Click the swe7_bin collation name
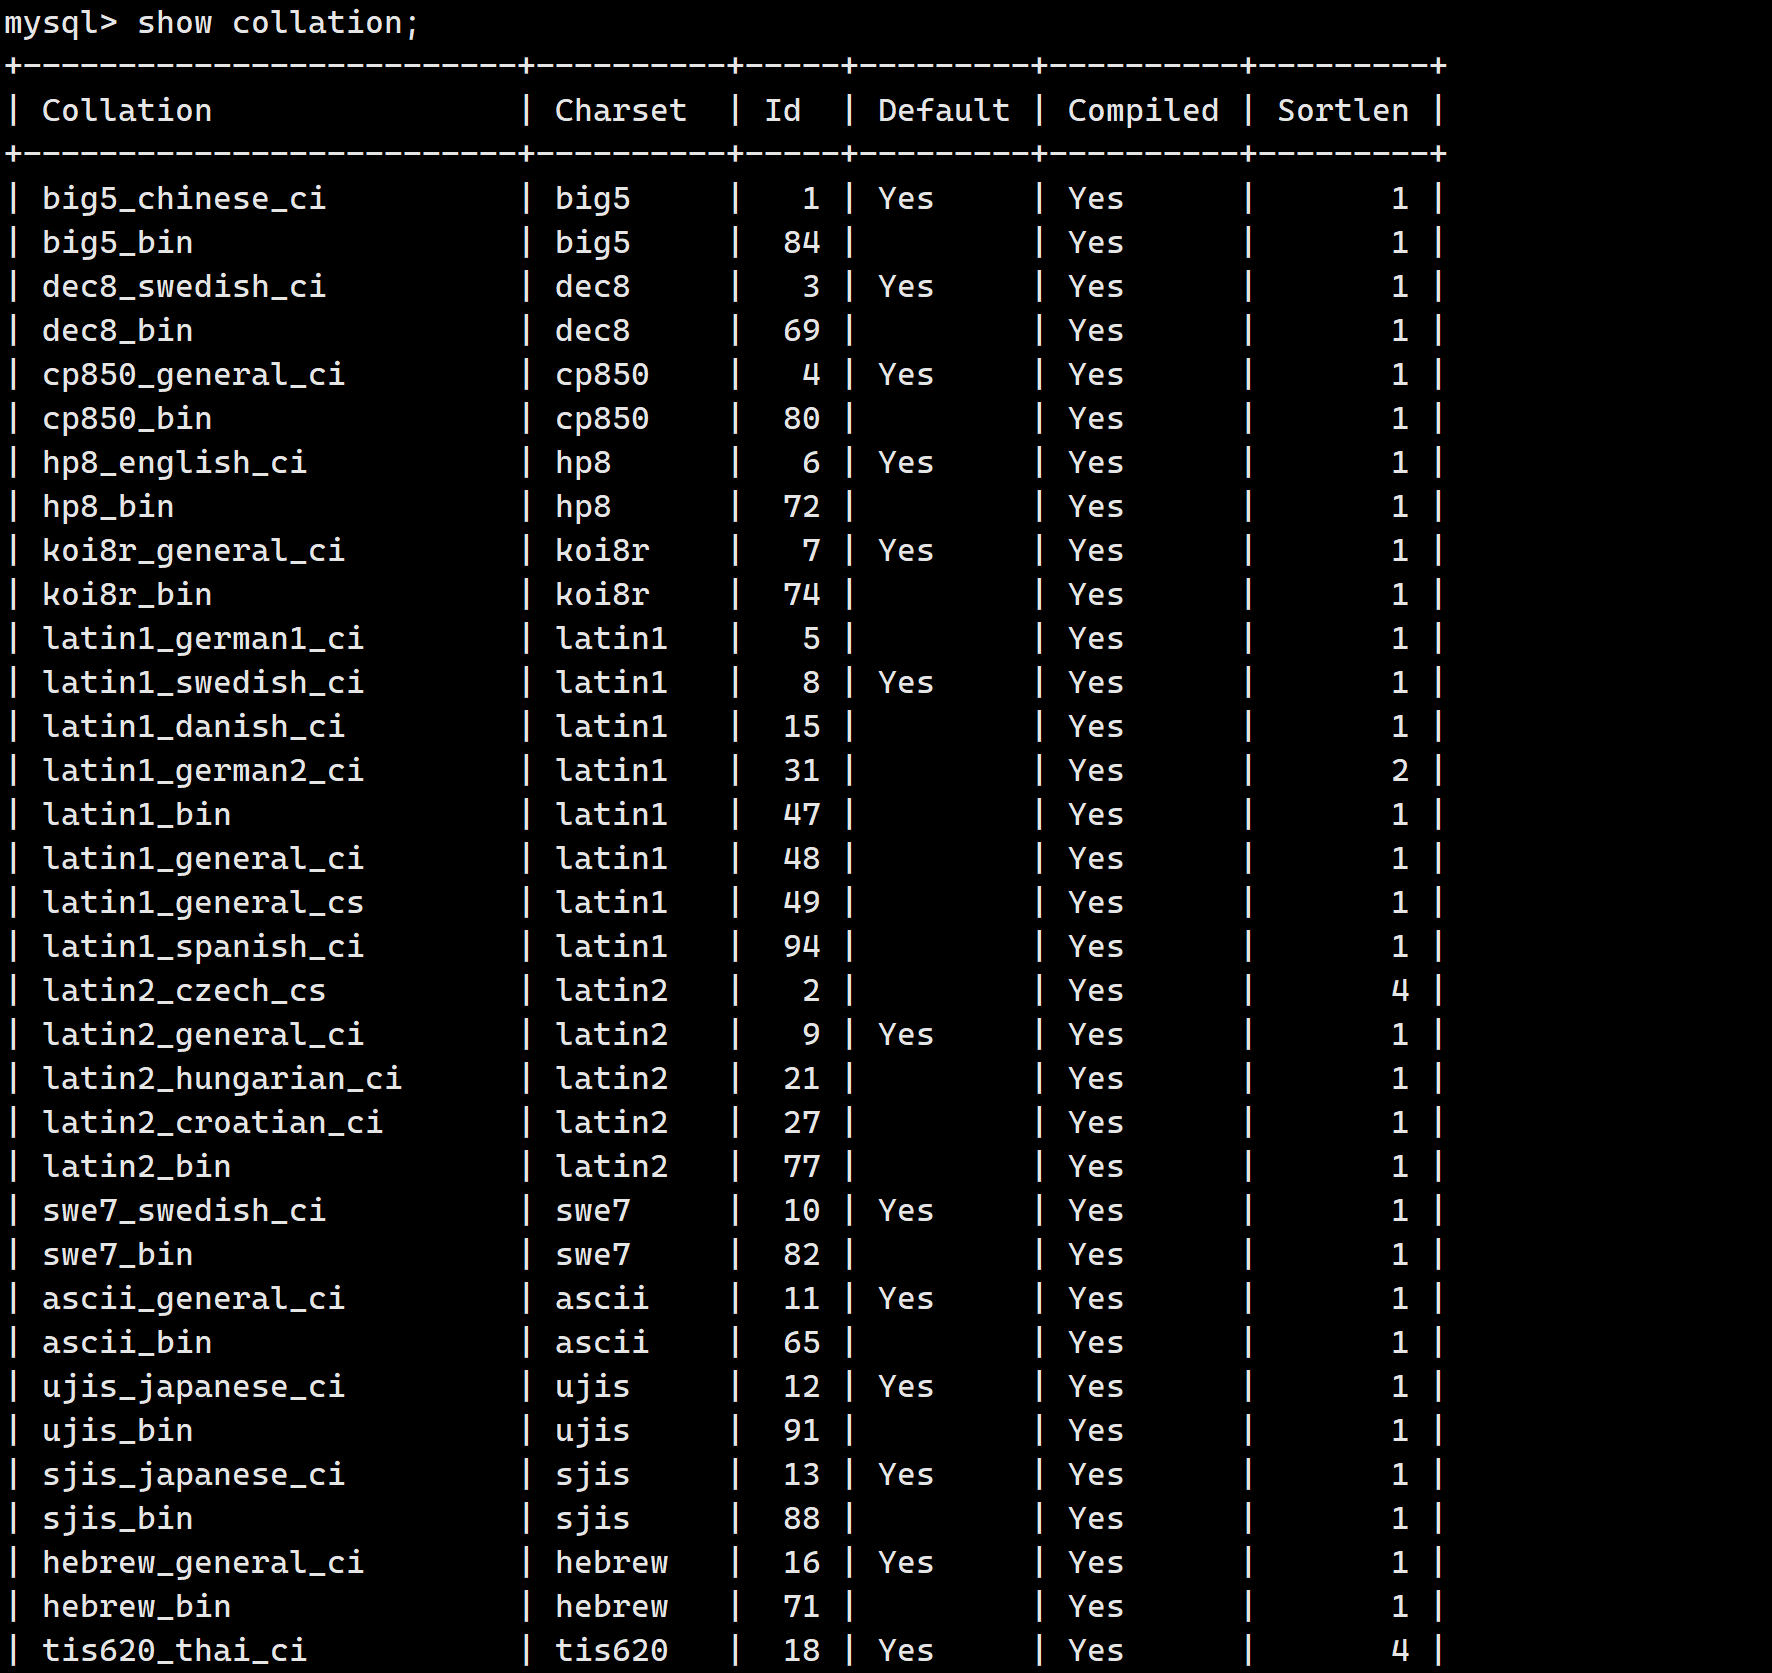 coord(118,1254)
